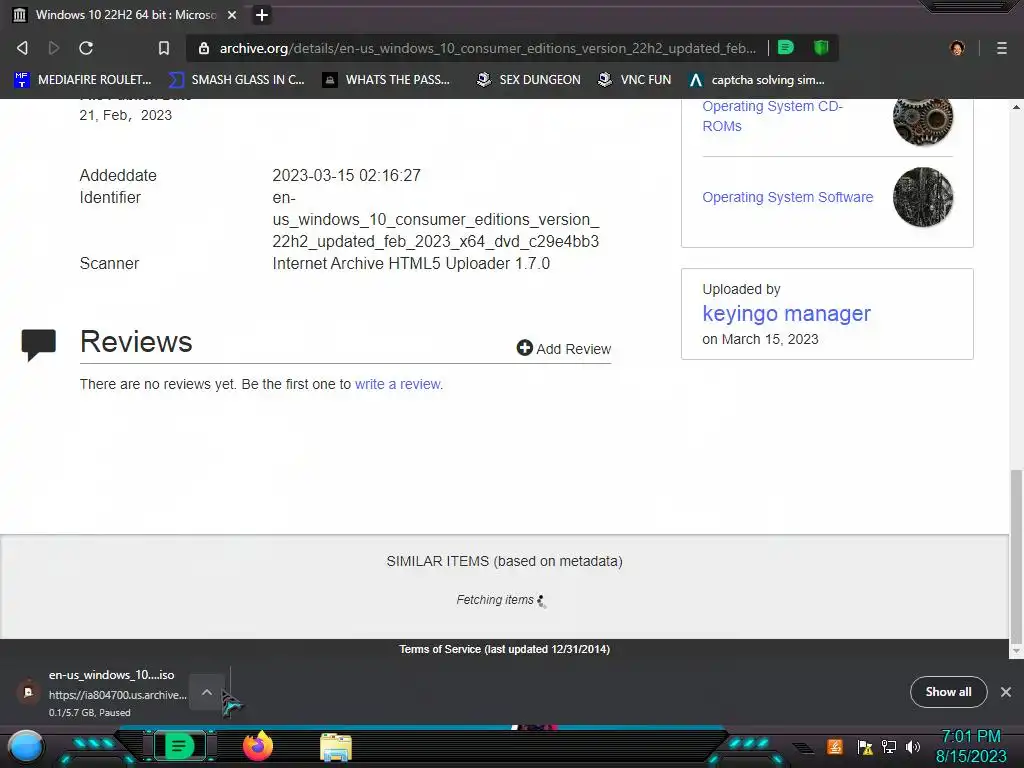The width and height of the screenshot is (1024, 768).
Task: Click Show all downloads button
Action: coord(948,692)
